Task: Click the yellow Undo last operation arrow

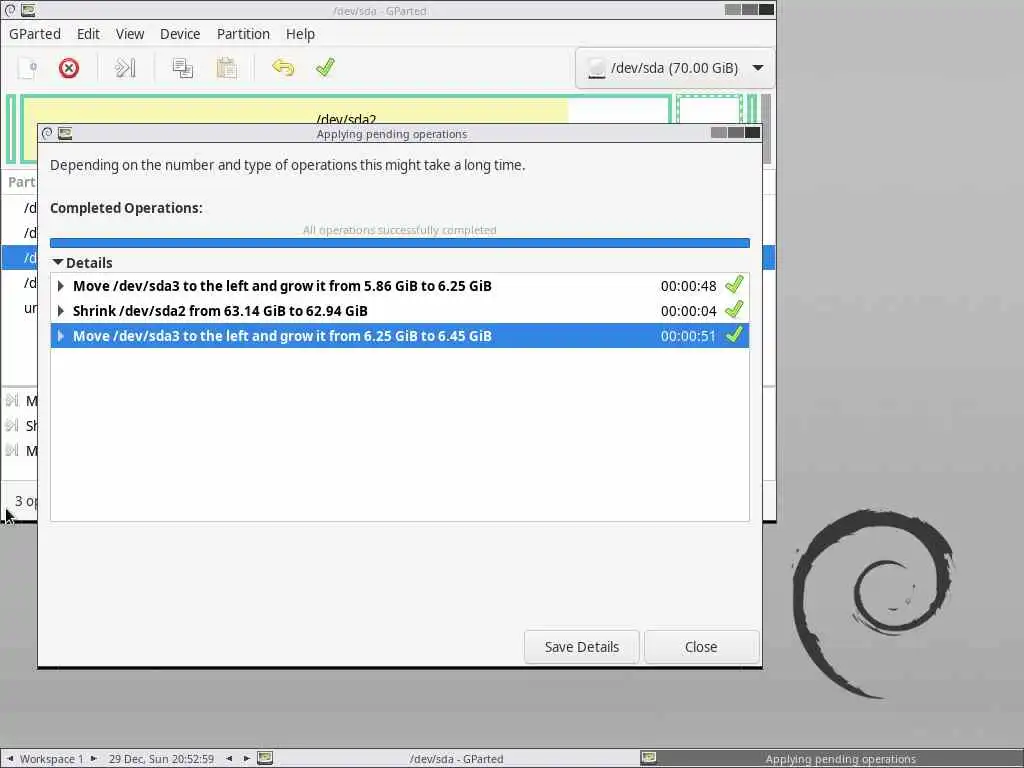Action: click(x=283, y=67)
